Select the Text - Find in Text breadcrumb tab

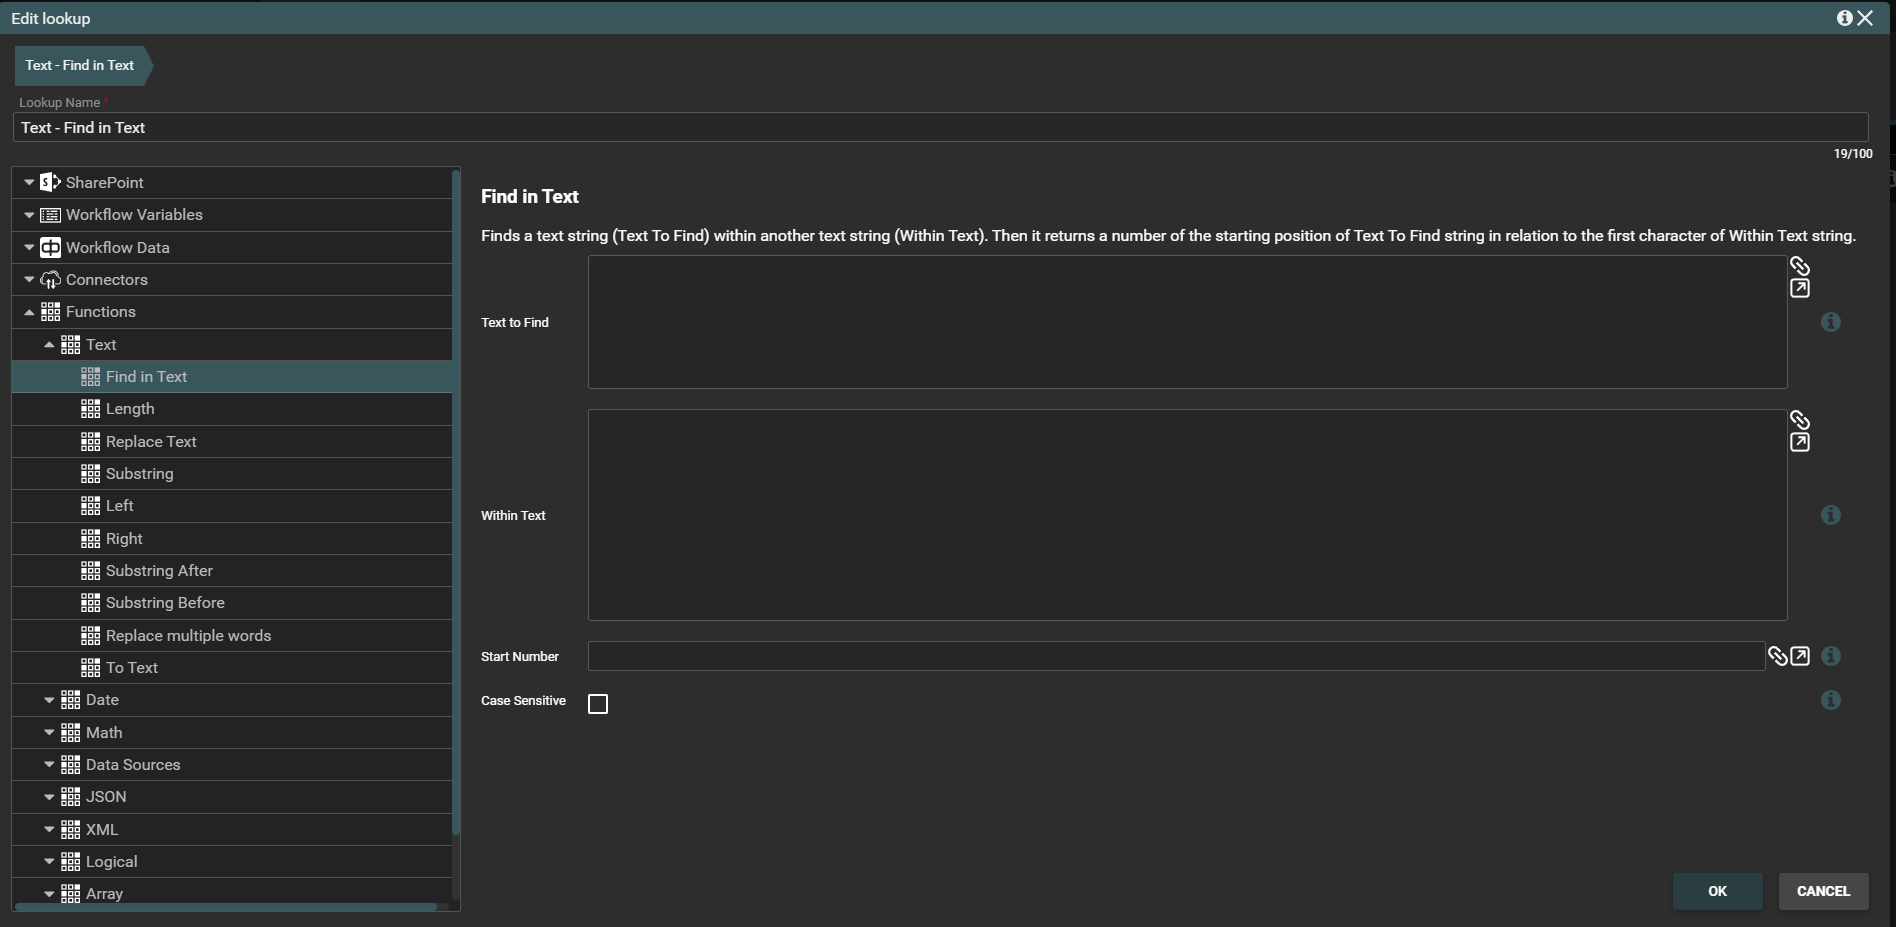[x=80, y=65]
